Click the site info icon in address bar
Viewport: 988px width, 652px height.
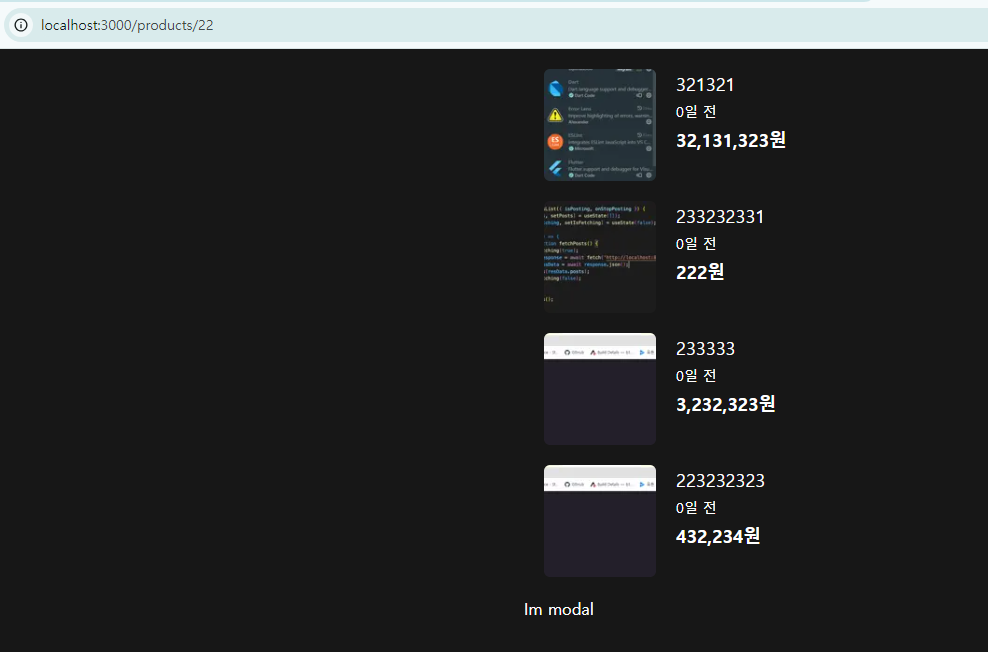[20, 25]
